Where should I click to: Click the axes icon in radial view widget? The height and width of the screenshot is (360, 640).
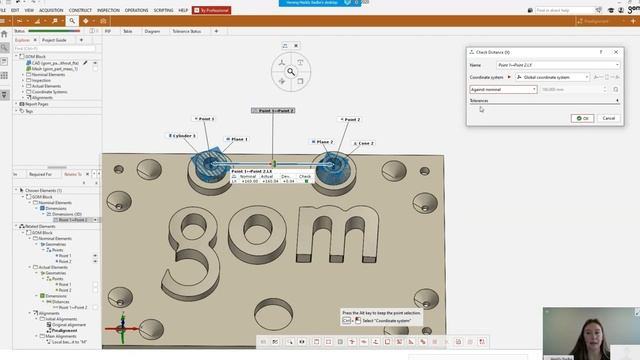pyautogui.click(x=282, y=62)
